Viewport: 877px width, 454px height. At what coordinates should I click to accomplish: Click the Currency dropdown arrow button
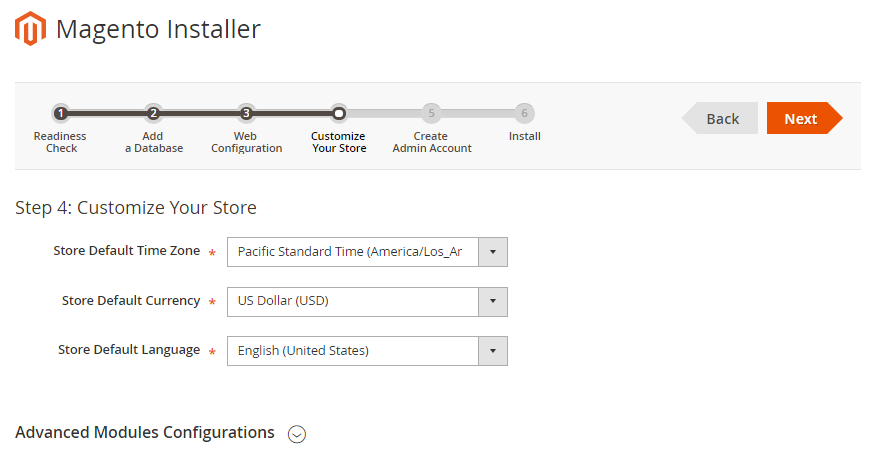coord(493,302)
